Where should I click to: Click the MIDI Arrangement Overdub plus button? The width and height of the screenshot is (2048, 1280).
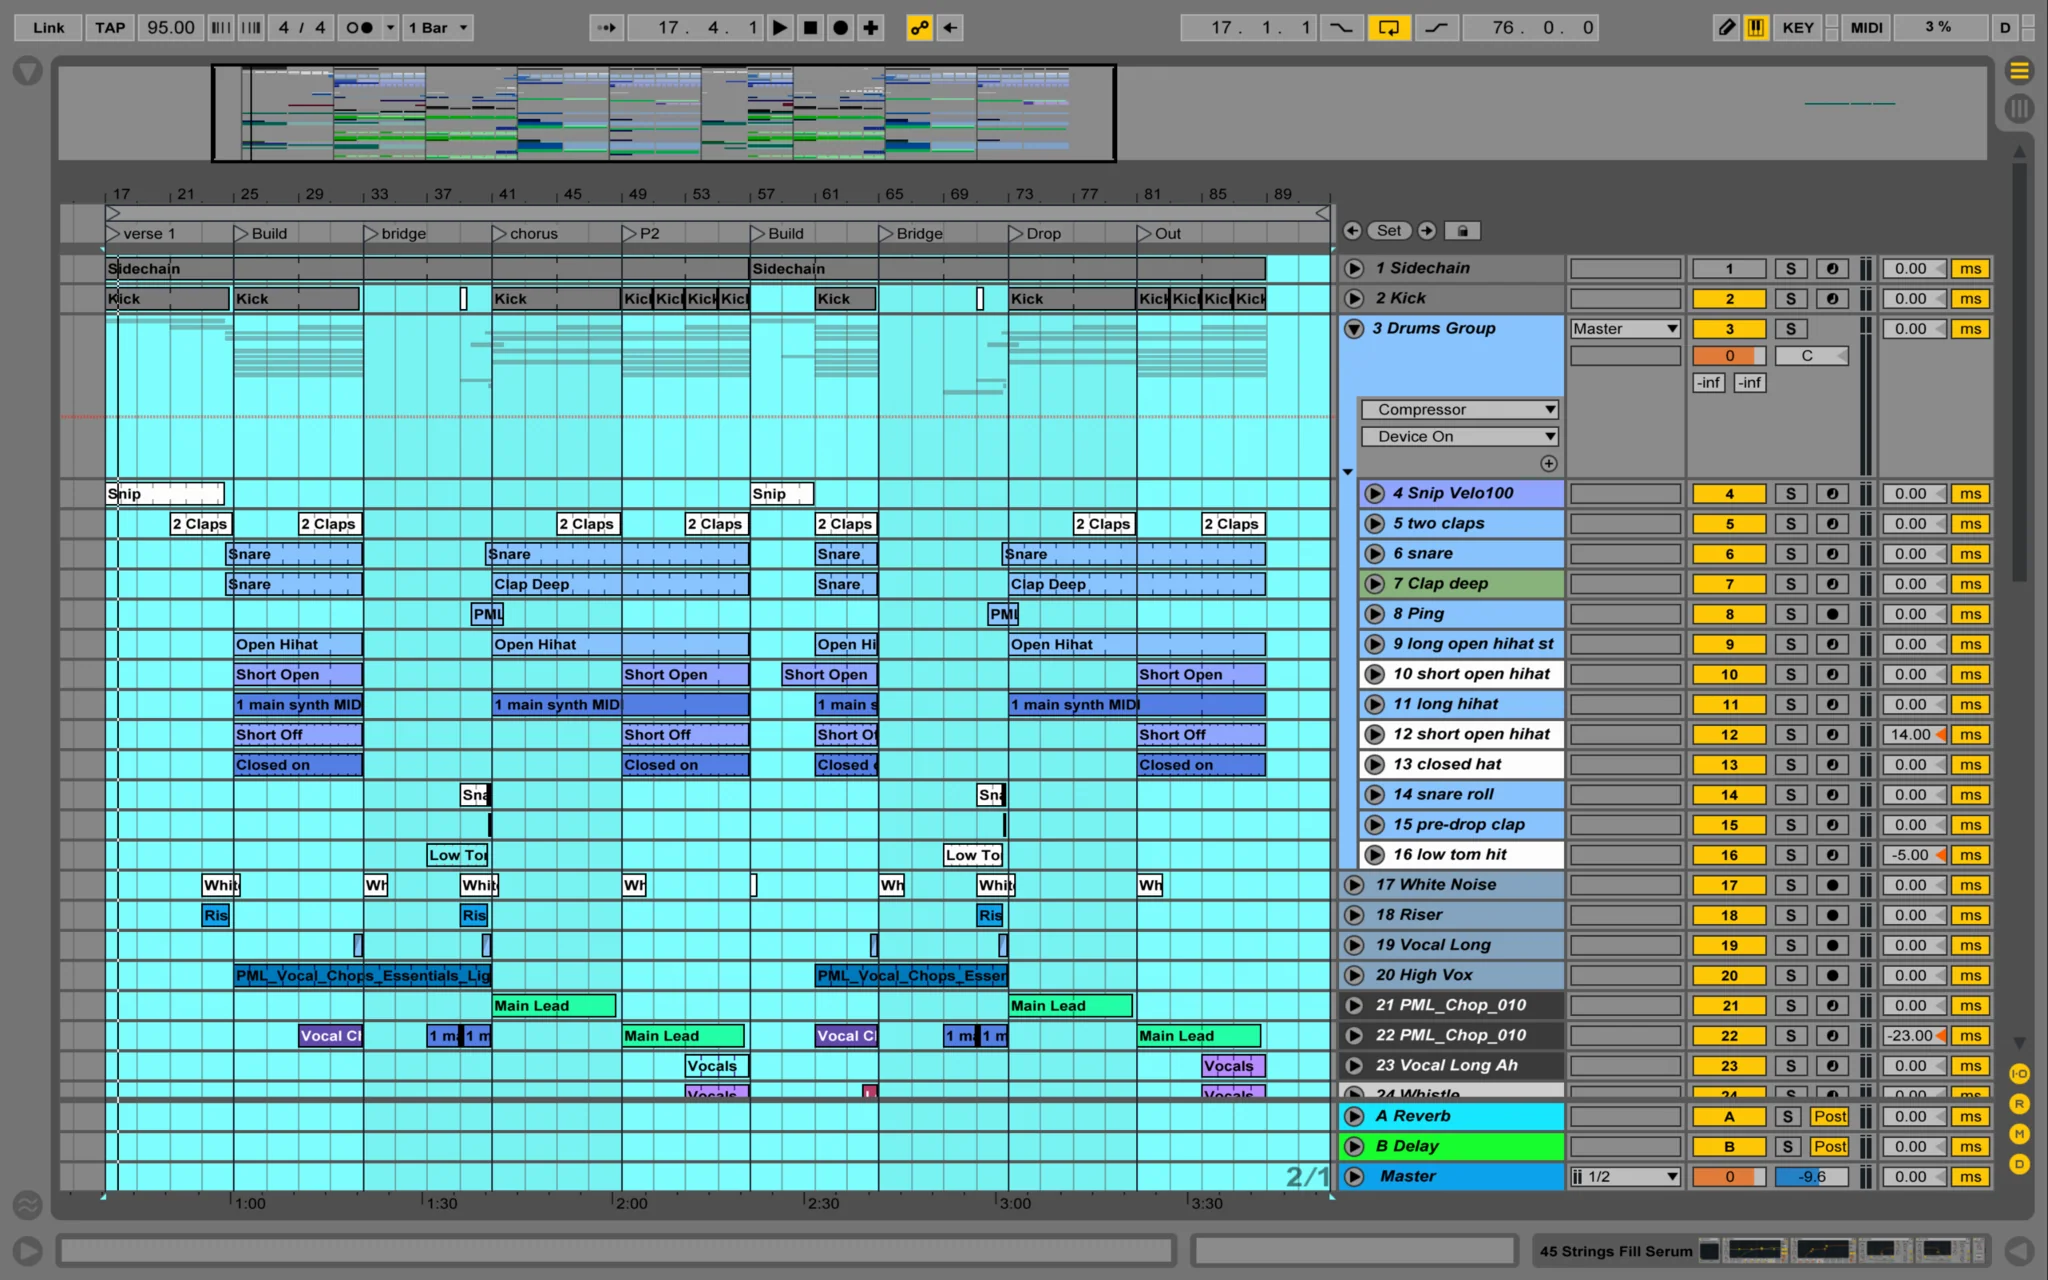coord(871,28)
